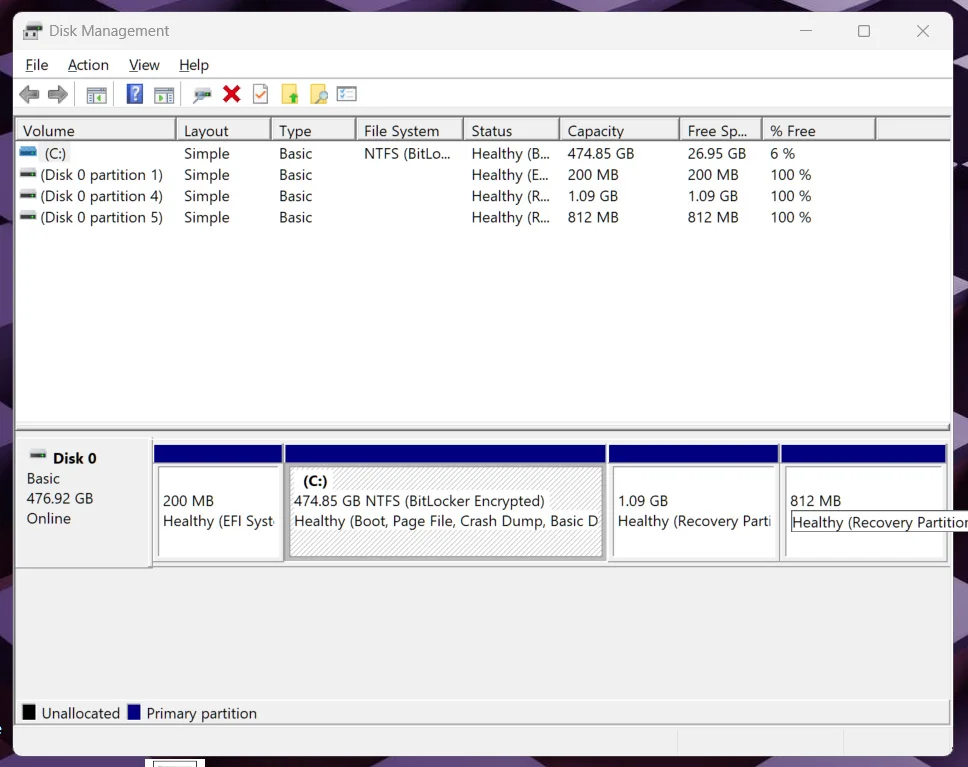Viewport: 968px width, 767px height.
Task: Sort by the Capacity column header
Action: 620,130
